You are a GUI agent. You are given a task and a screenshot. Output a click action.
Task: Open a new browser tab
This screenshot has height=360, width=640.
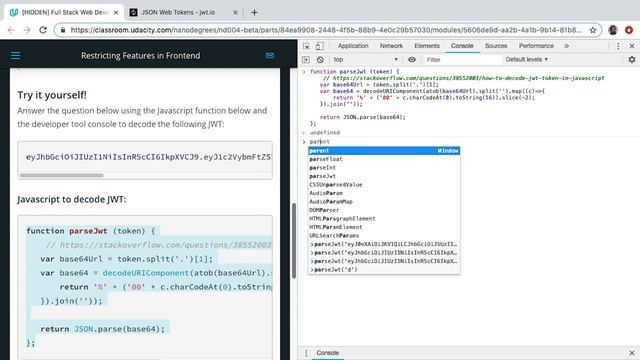[x=254, y=12]
